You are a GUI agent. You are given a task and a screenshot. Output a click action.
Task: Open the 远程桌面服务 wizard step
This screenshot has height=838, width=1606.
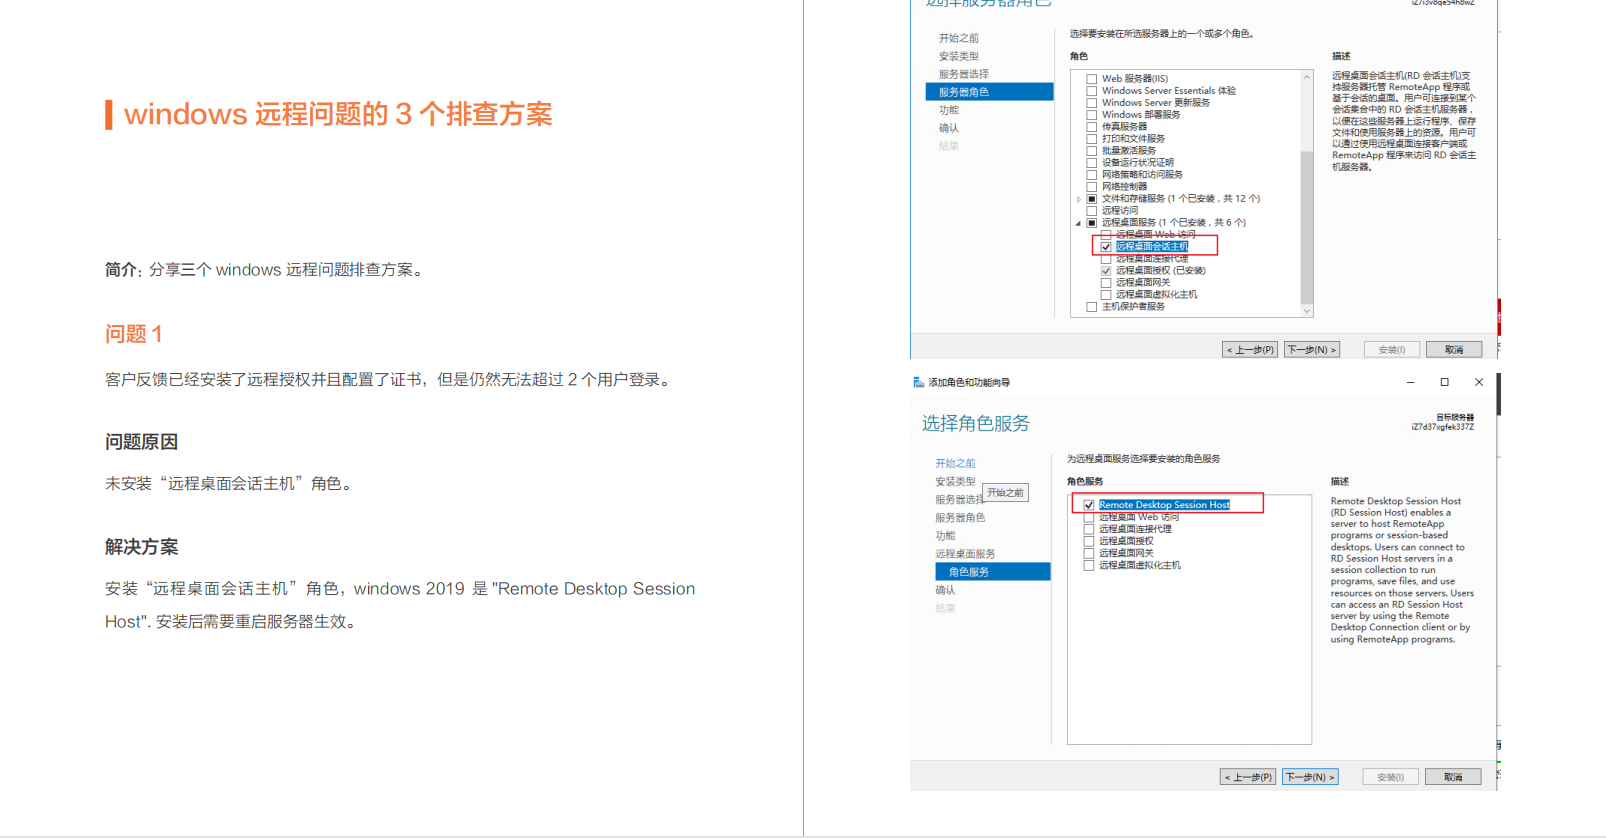pos(965,553)
